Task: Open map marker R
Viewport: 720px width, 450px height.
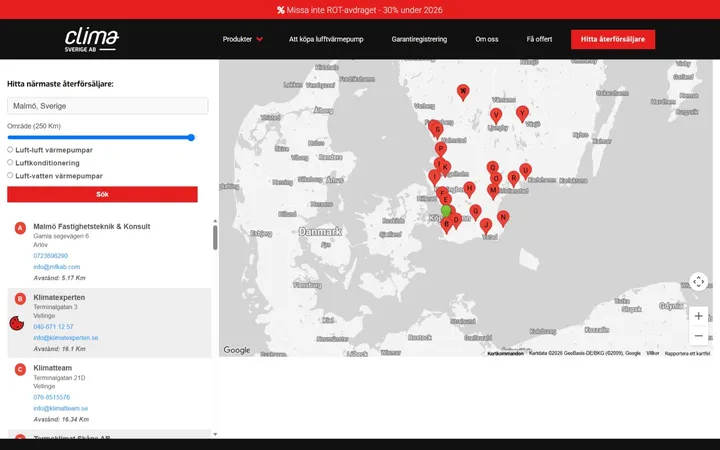Action: tap(513, 178)
